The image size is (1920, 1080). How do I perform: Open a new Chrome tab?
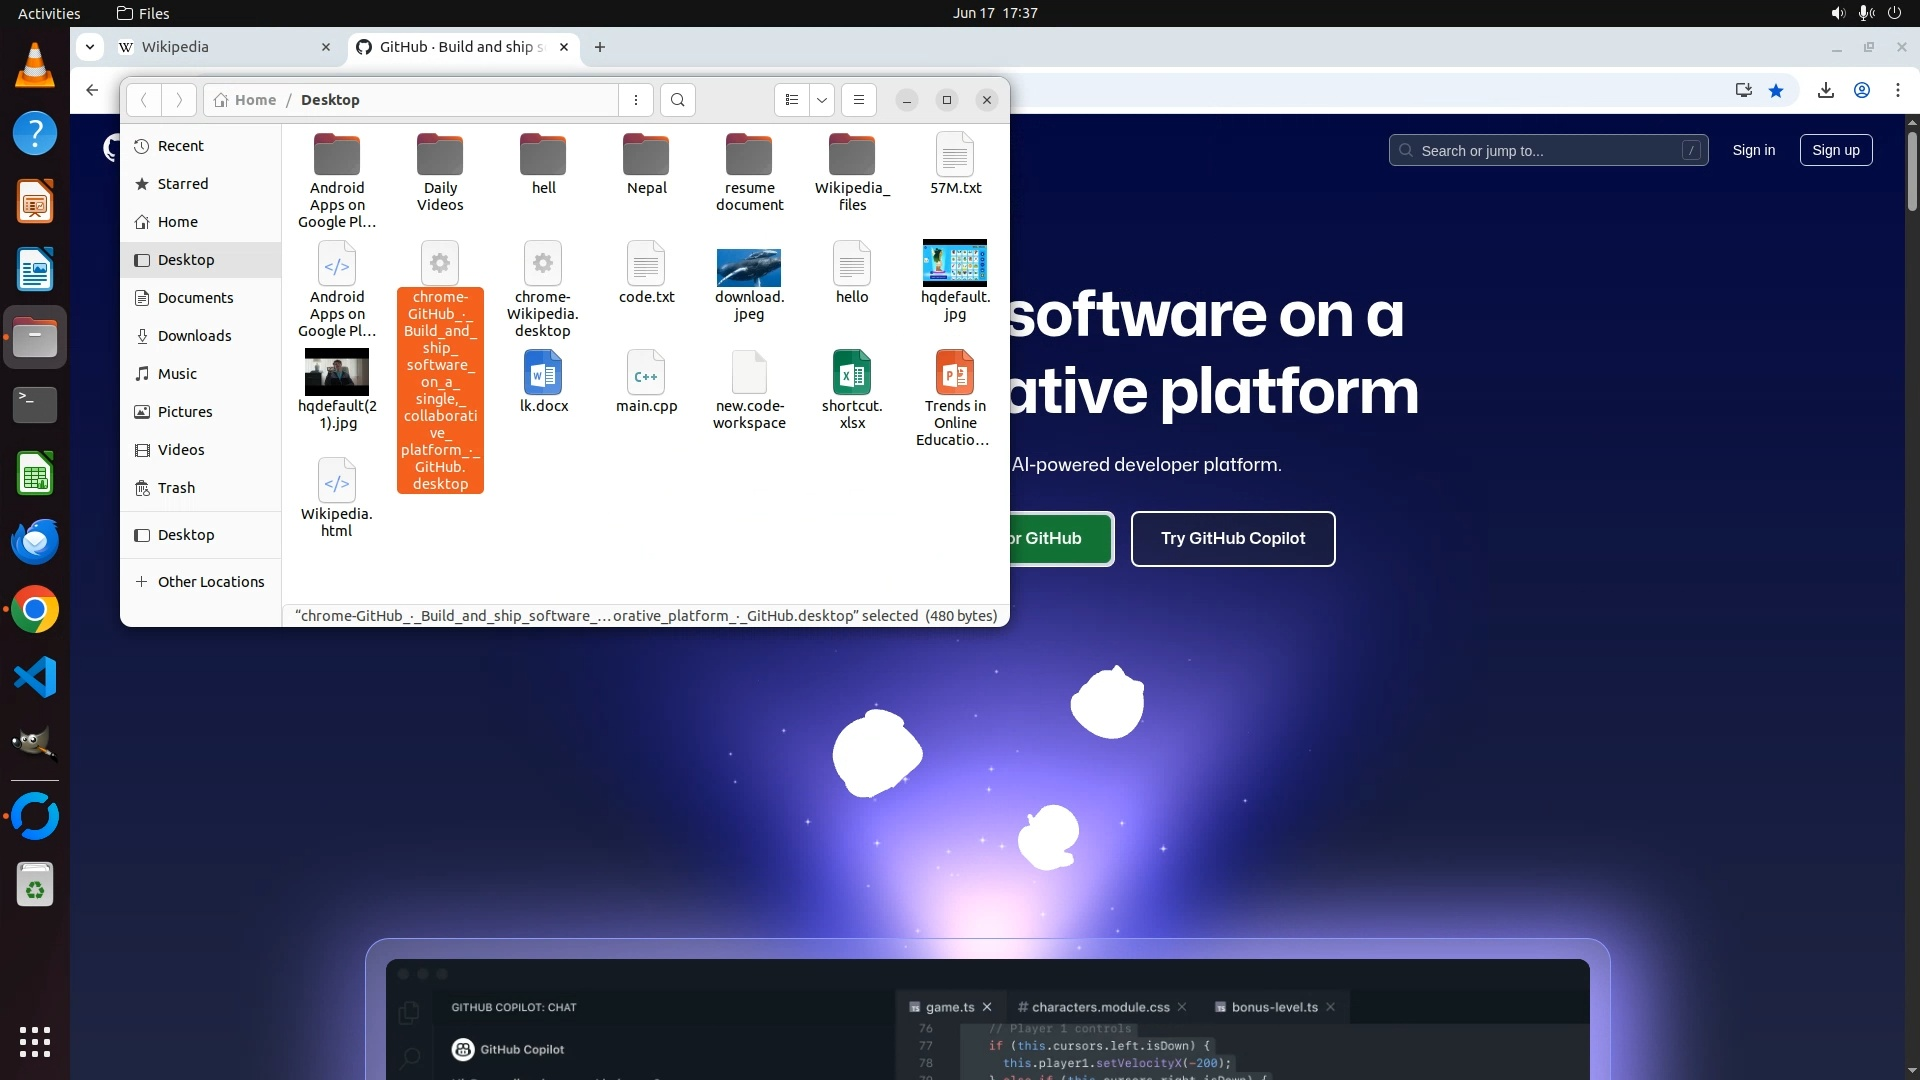point(600,47)
